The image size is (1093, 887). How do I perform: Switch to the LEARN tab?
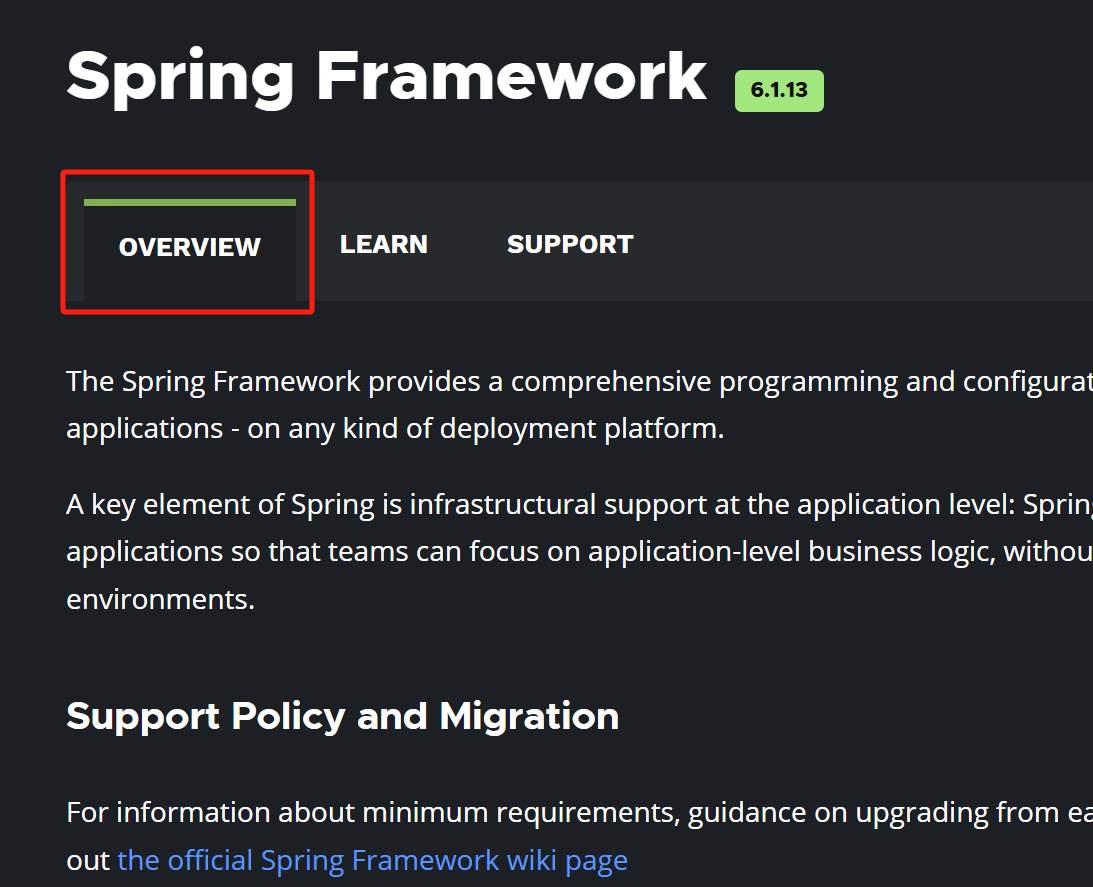pyautogui.click(x=383, y=245)
